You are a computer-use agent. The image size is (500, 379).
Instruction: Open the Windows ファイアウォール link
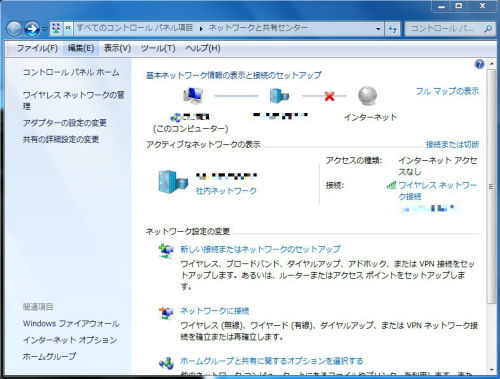pos(71,323)
